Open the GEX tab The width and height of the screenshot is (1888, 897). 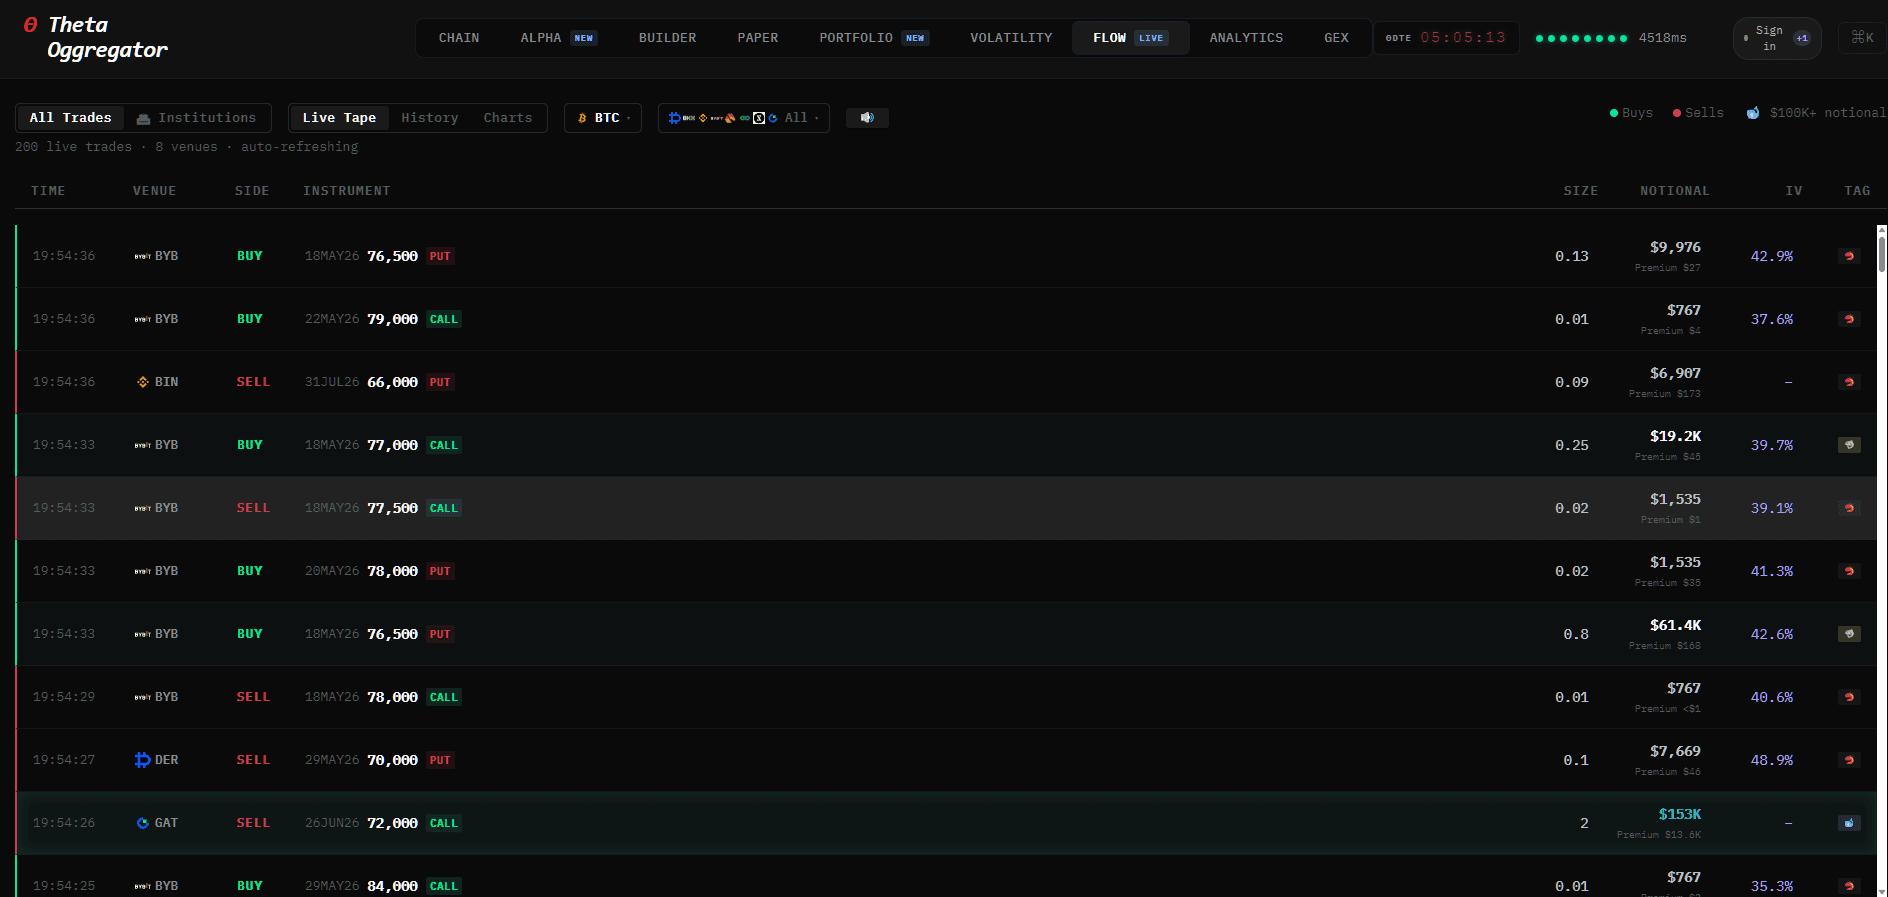pyautogui.click(x=1336, y=38)
